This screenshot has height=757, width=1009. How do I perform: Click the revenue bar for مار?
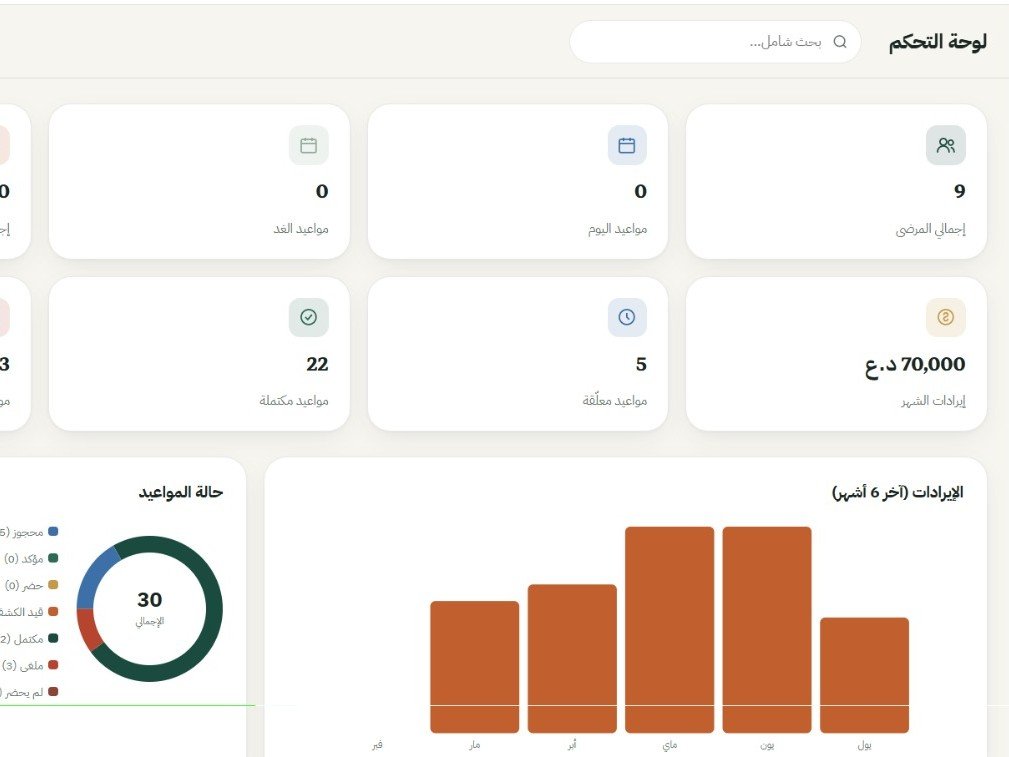tap(474, 667)
